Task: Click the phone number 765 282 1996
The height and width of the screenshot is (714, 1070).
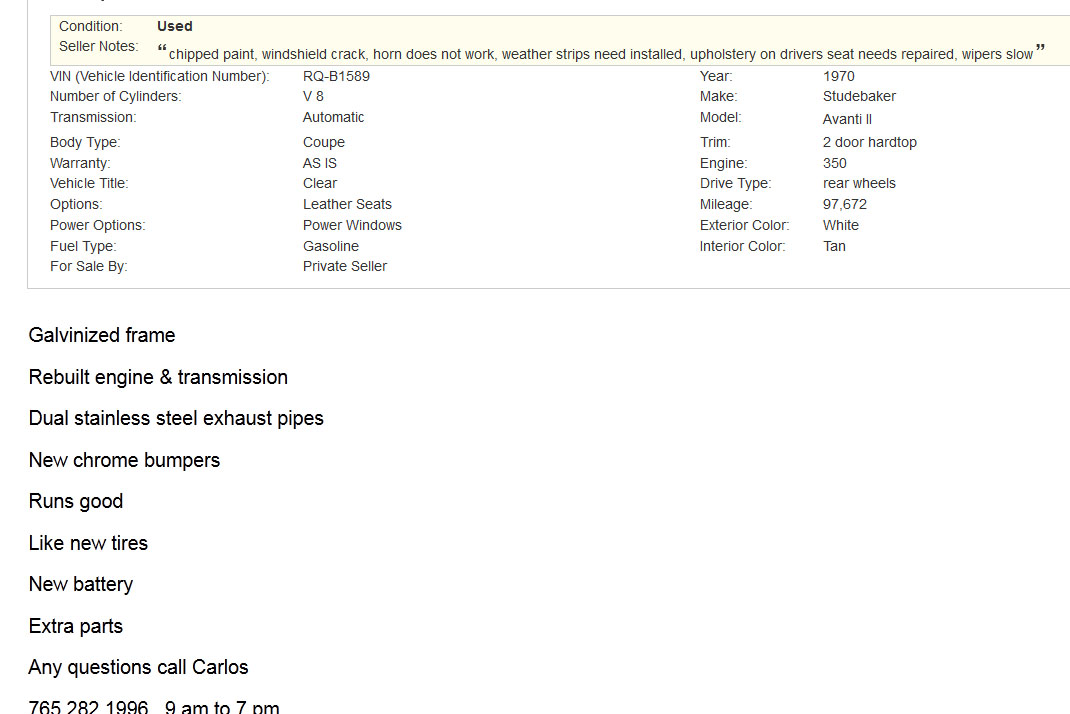Action: click(x=88, y=707)
